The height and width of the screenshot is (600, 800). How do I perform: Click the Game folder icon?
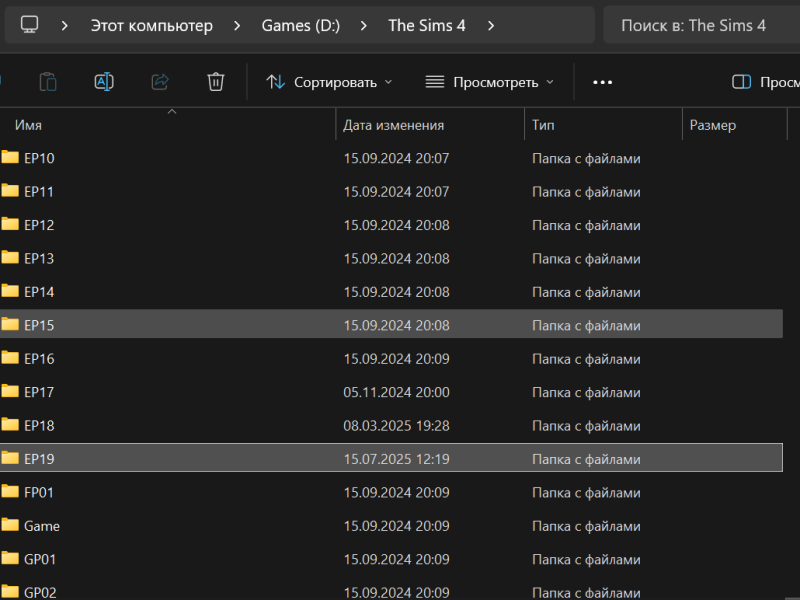(10, 525)
